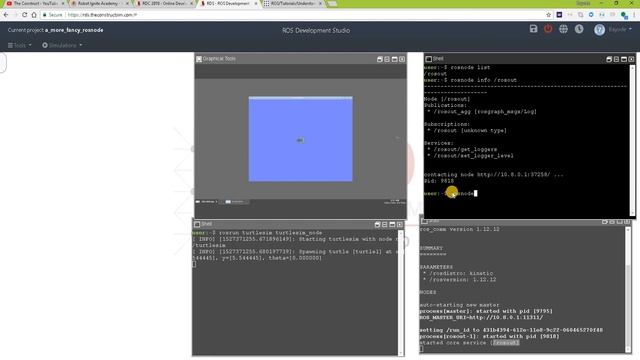Open the Chrome three-dot menu
640x360 pixels.
click(635, 15)
